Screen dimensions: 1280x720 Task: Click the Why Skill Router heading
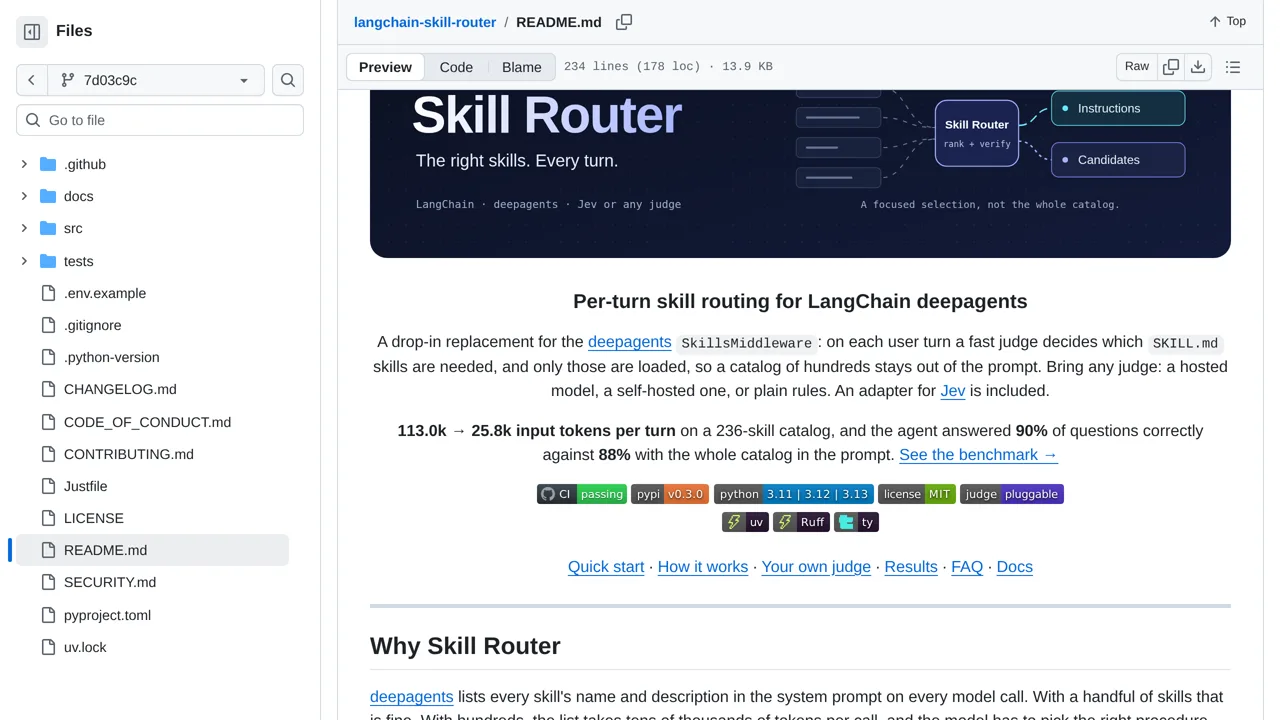[465, 646]
